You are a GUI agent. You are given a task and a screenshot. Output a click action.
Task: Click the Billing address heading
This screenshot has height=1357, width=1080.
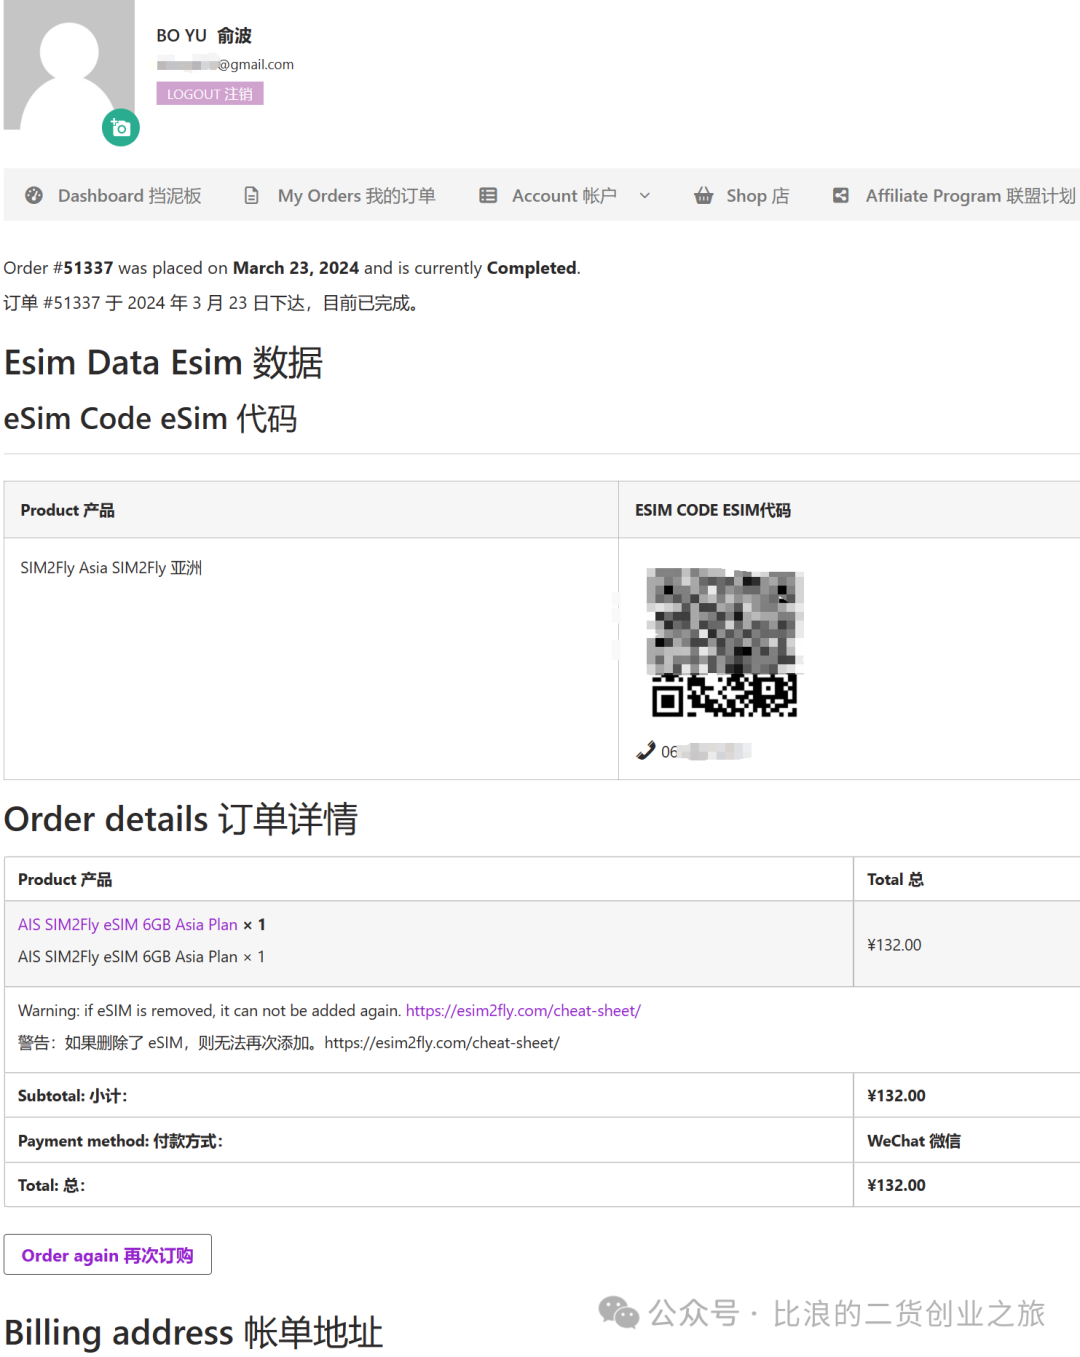point(194,1333)
